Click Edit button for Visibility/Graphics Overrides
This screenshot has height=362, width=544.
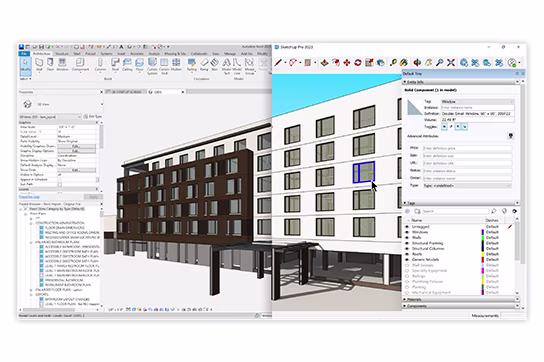tap(76, 146)
